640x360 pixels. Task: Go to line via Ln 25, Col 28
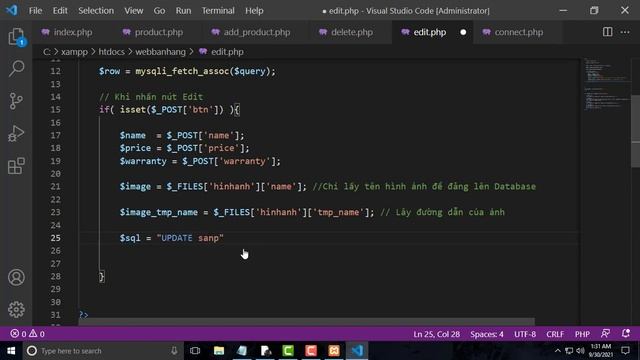(436, 334)
